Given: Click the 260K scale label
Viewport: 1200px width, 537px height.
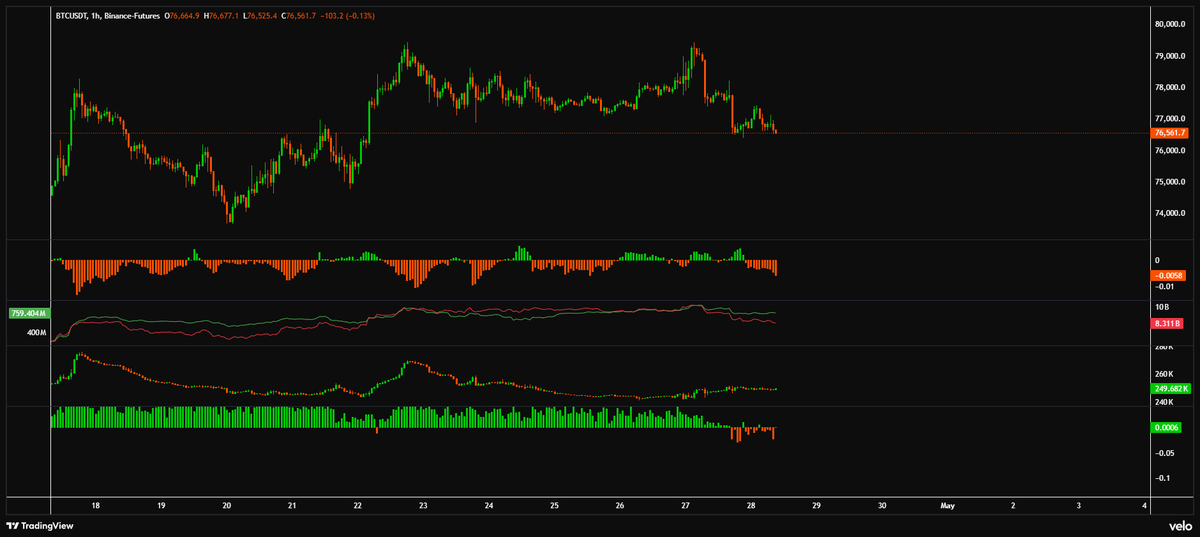Looking at the screenshot, I should [1164, 374].
